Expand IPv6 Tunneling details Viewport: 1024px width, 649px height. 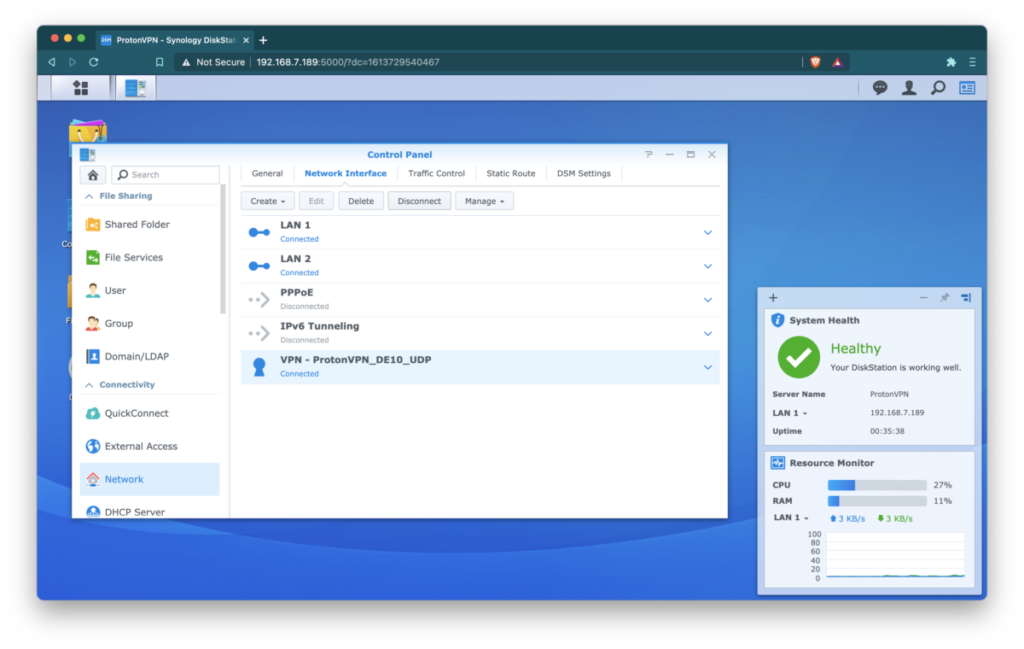click(x=708, y=334)
